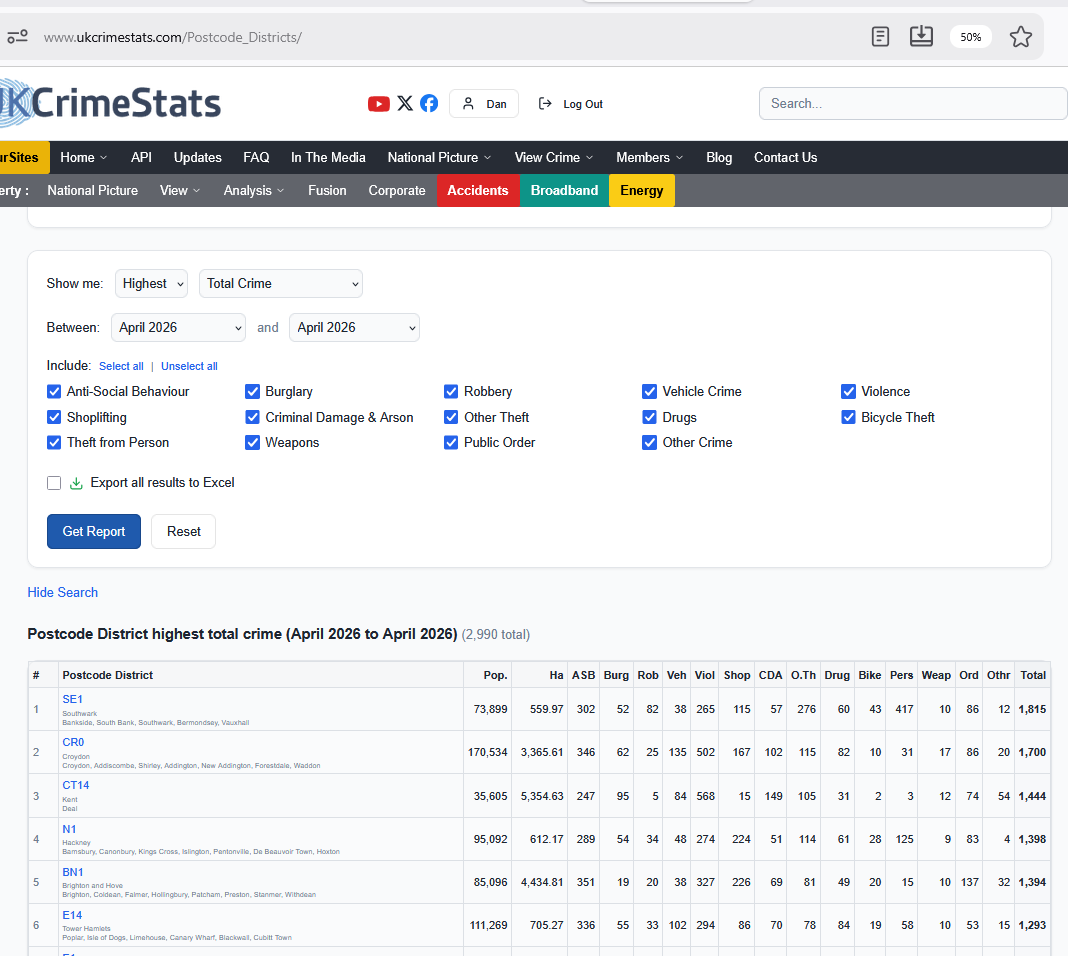Viewport: 1068px width, 956px height.
Task: Open the Corporate tab
Action: [397, 191]
